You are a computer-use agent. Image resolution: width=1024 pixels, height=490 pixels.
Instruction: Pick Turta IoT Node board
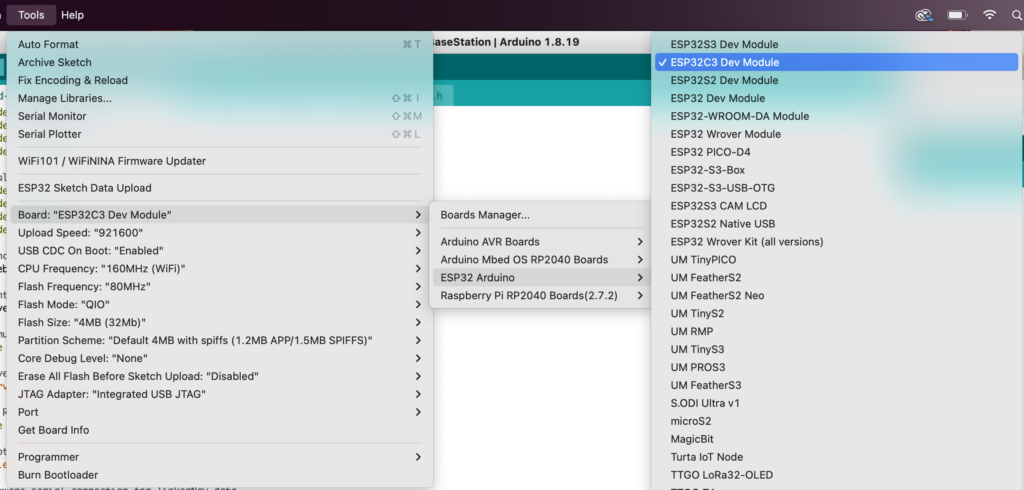[x=837, y=457]
